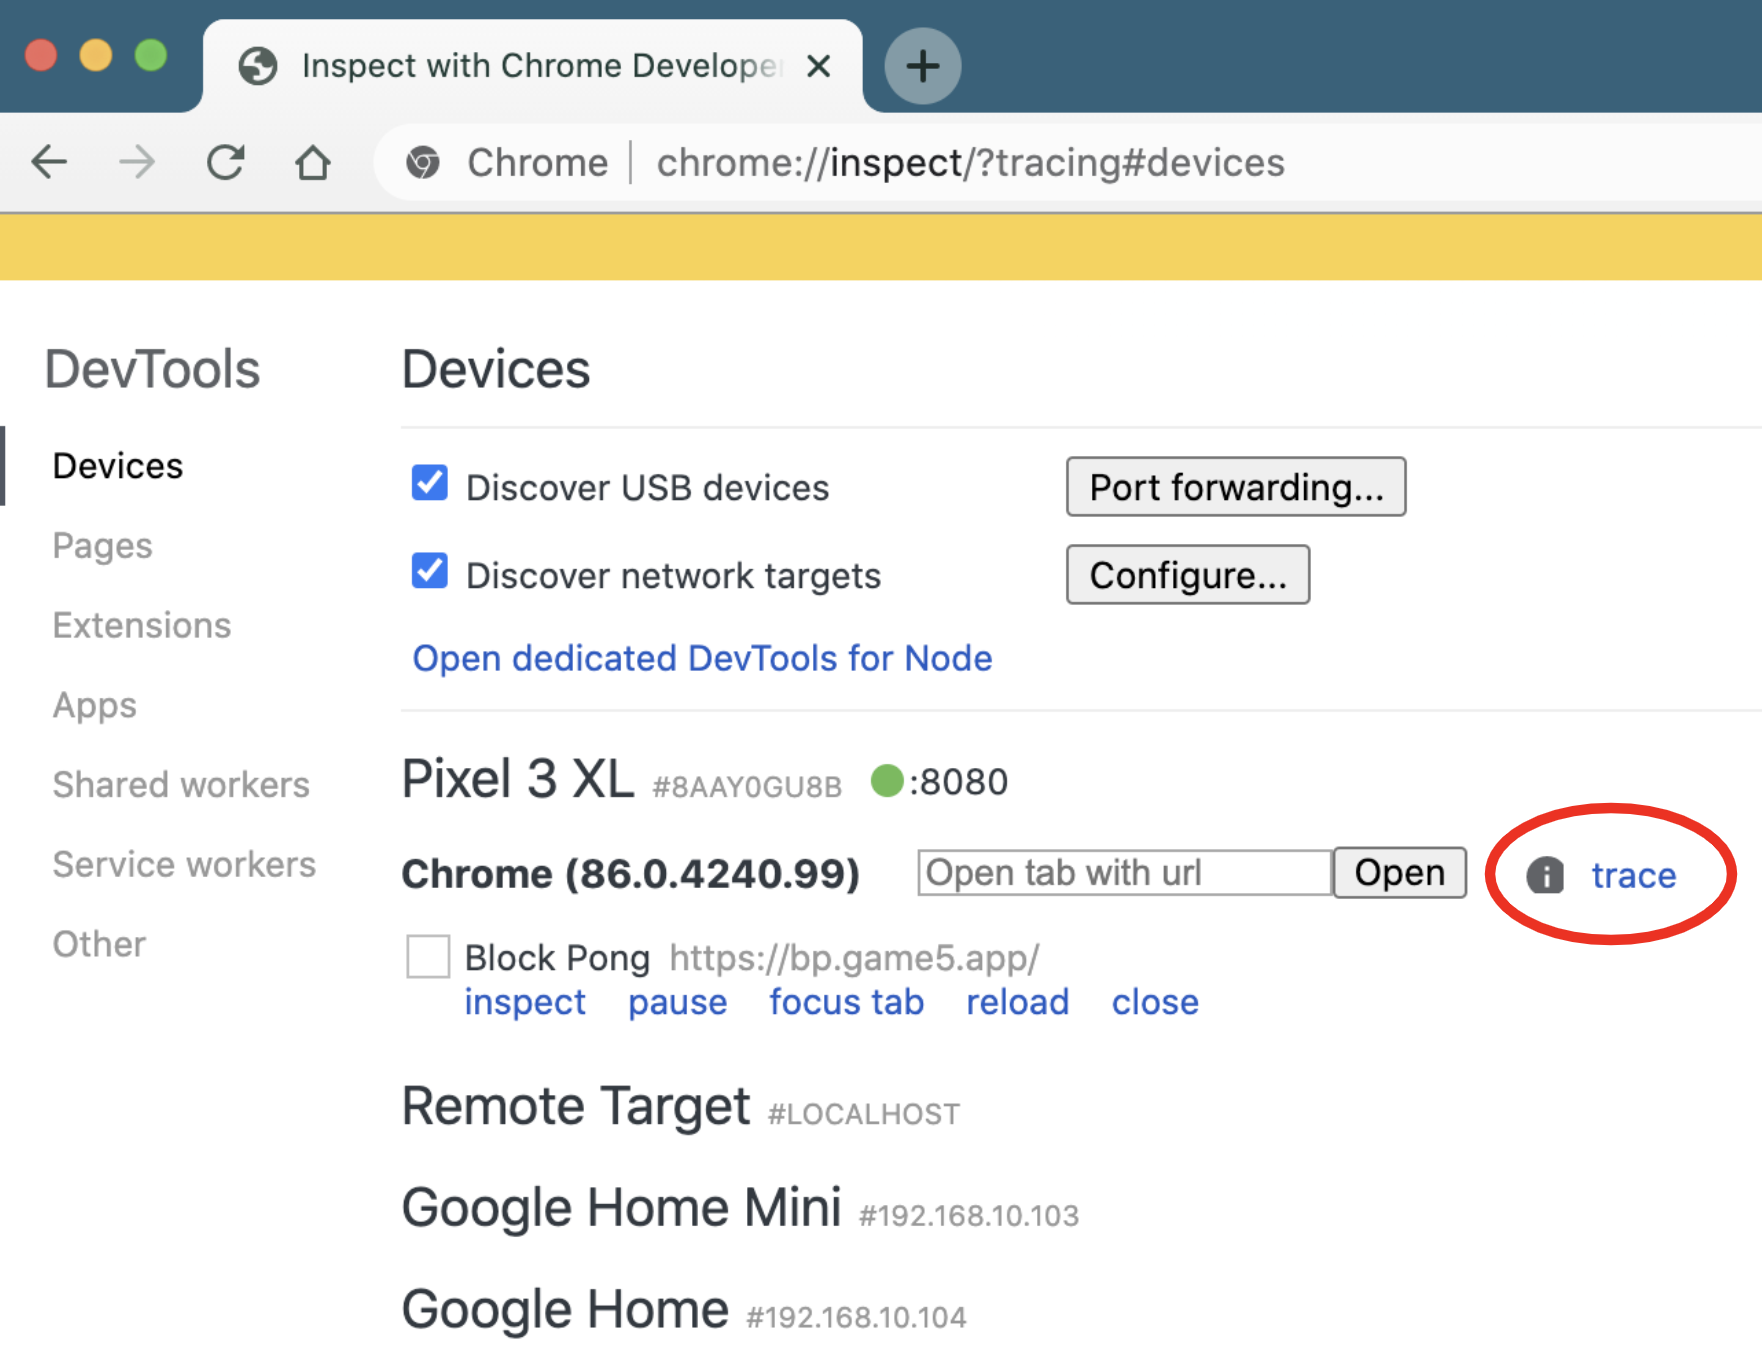Open the Extensions section
Screen dimensions: 1762x1354
141,625
